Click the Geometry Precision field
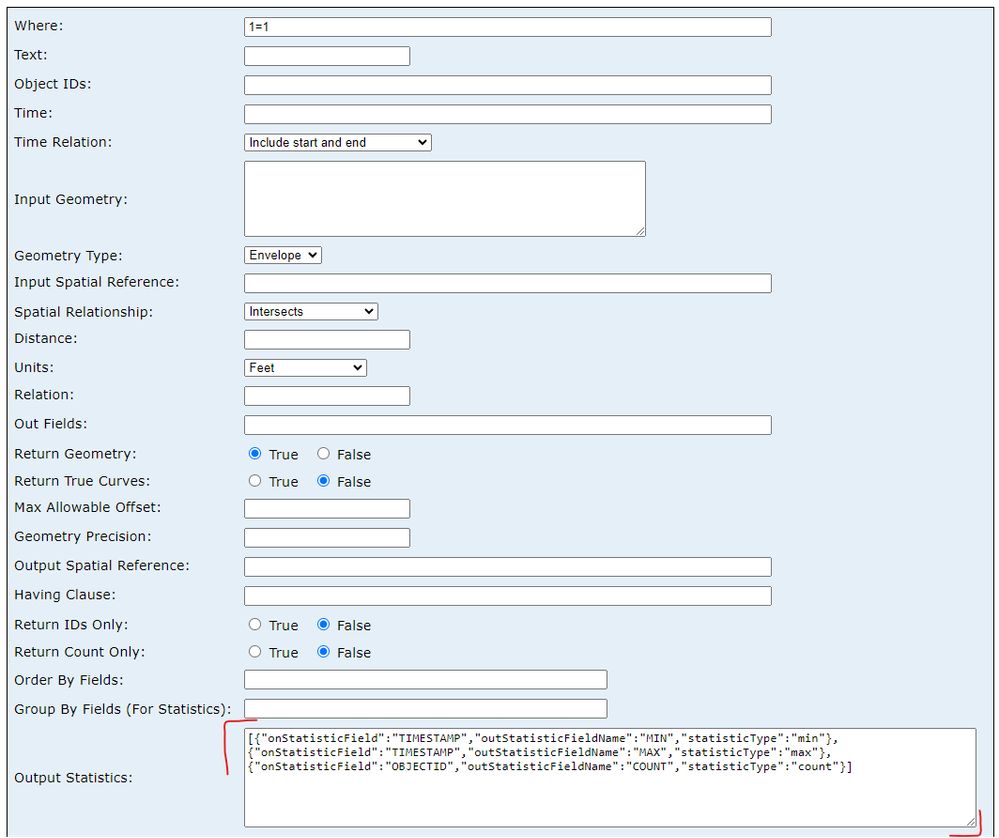Image resolution: width=999 pixels, height=838 pixels. [x=327, y=538]
